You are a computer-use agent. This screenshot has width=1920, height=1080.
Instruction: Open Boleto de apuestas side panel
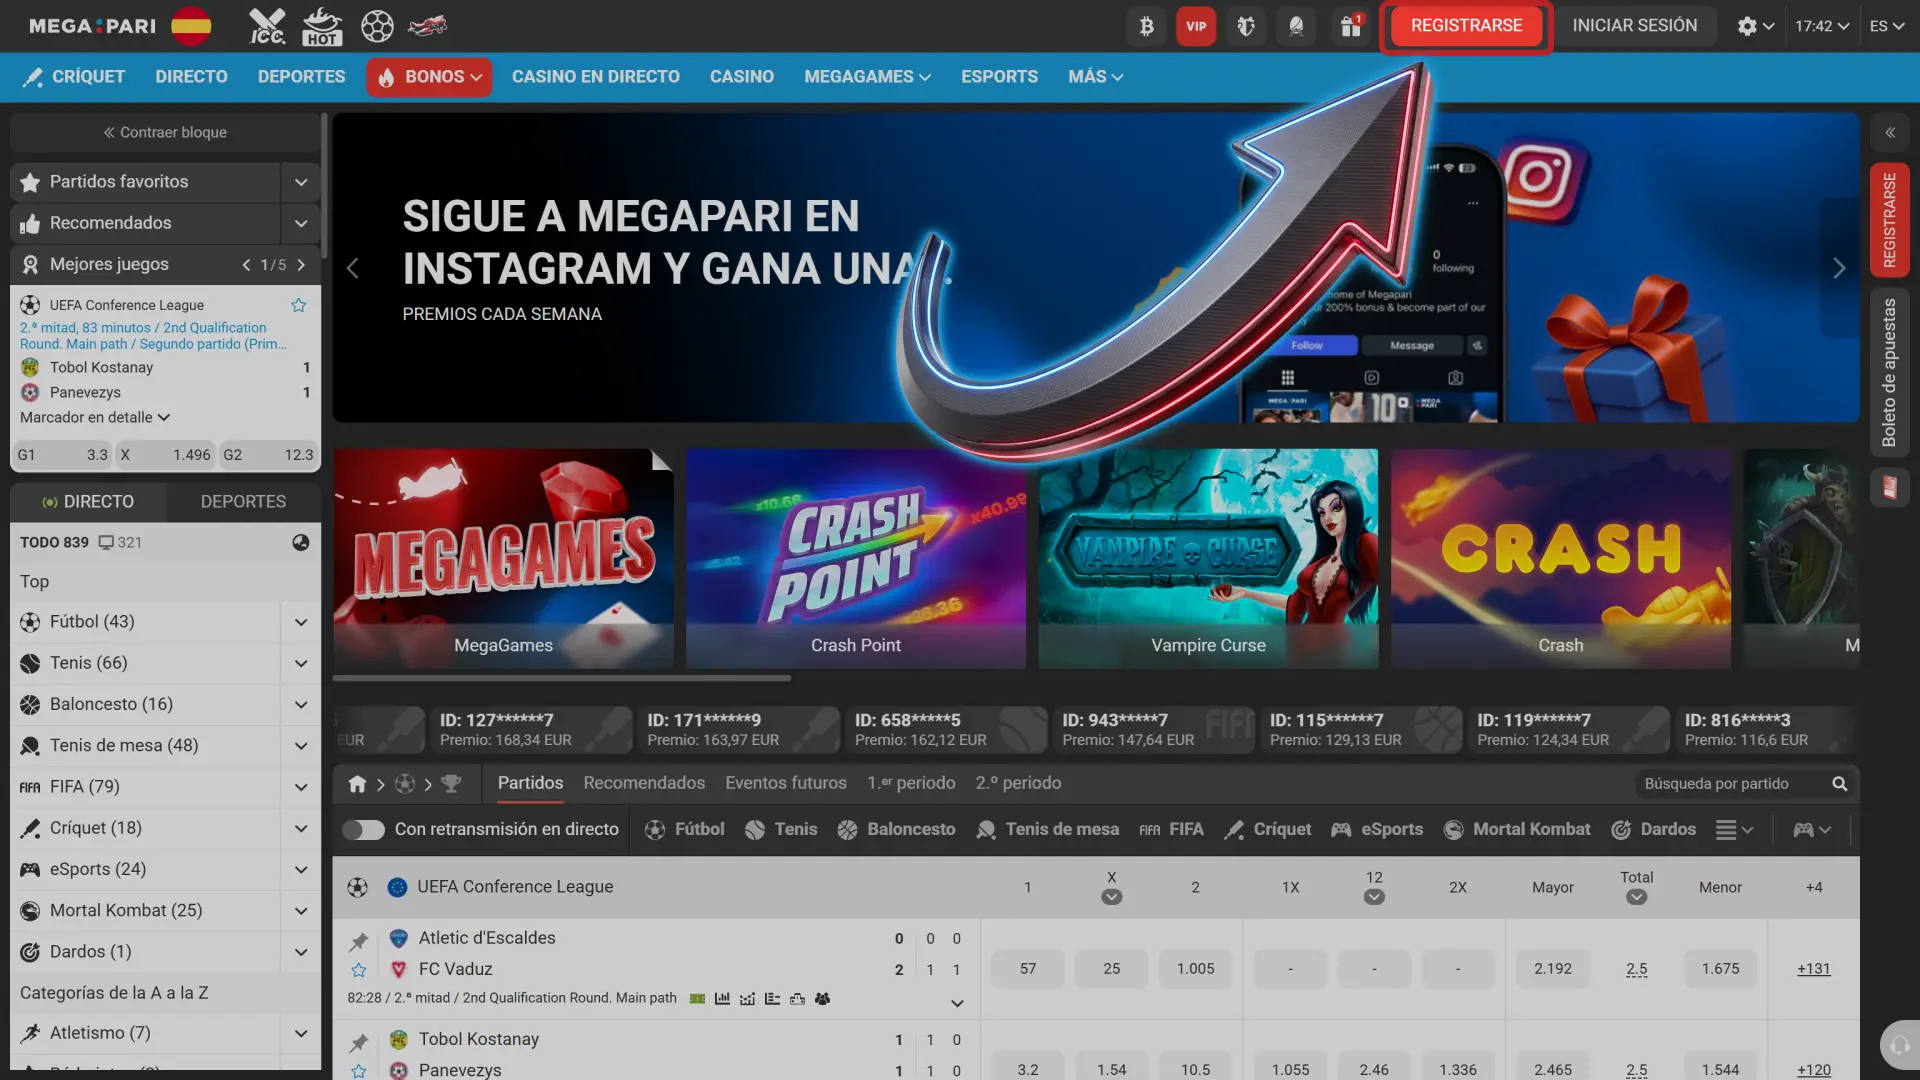(x=1889, y=372)
